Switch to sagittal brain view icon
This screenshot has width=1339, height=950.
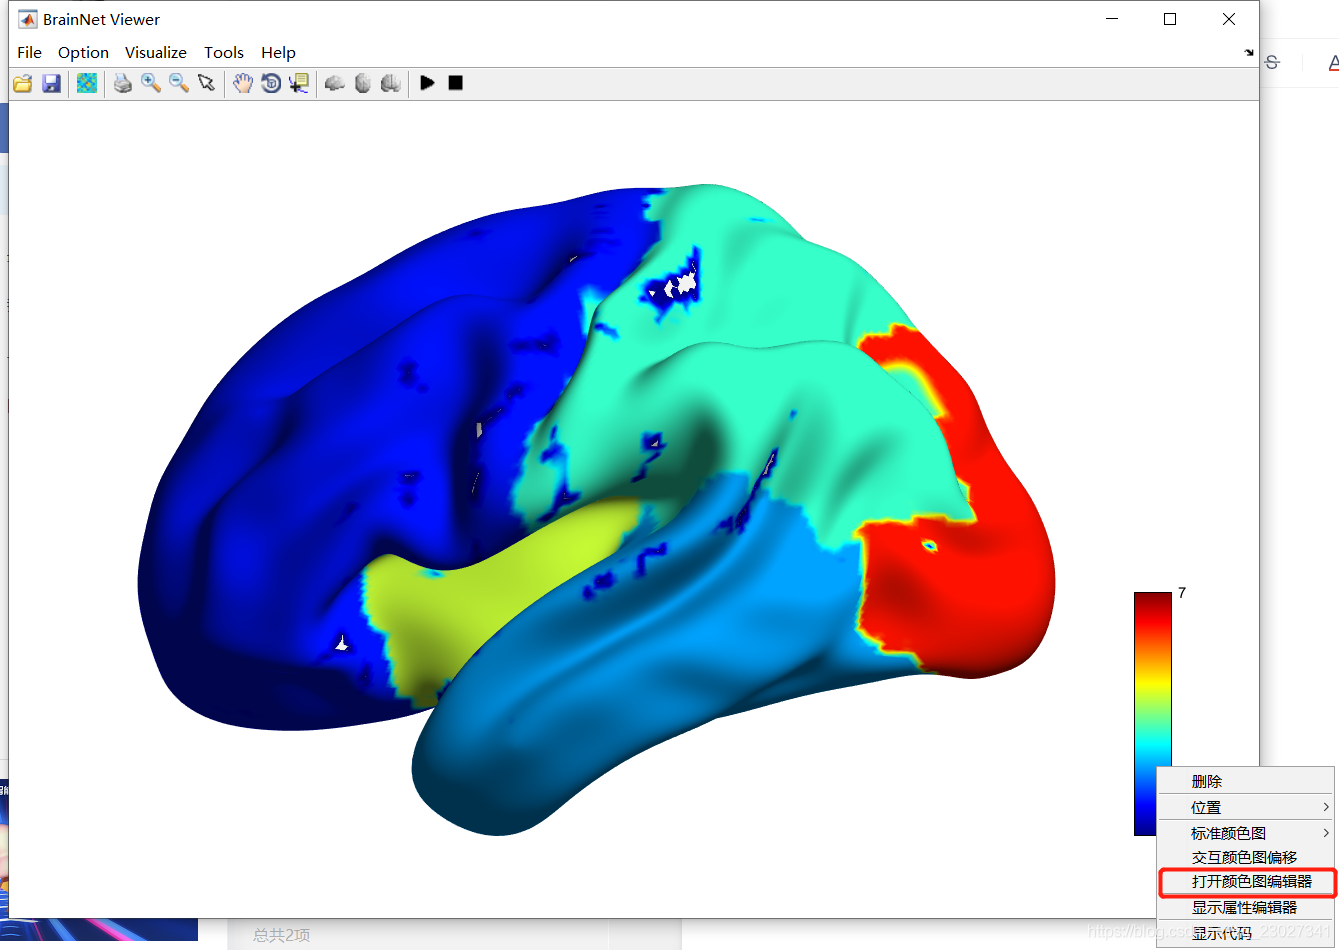335,83
